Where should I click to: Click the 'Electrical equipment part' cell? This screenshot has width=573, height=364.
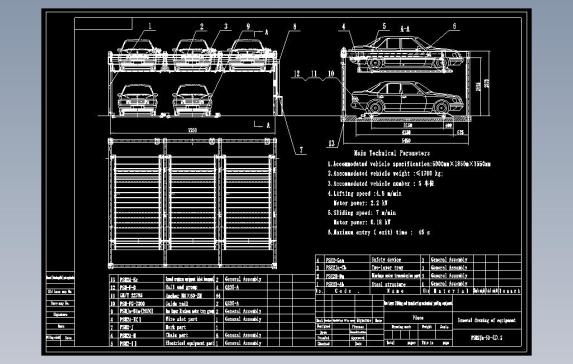(189, 343)
